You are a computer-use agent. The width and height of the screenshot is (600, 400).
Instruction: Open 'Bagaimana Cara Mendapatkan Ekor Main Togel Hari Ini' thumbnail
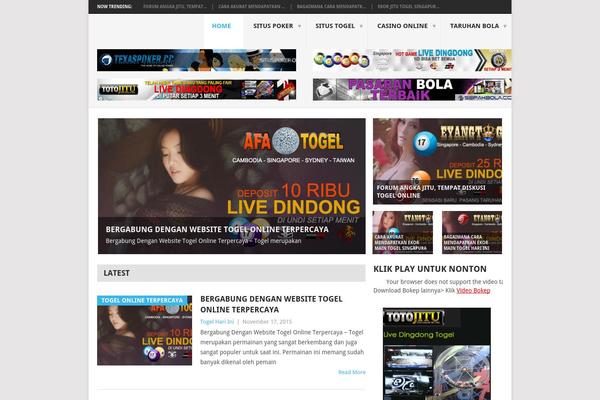pos(472,232)
